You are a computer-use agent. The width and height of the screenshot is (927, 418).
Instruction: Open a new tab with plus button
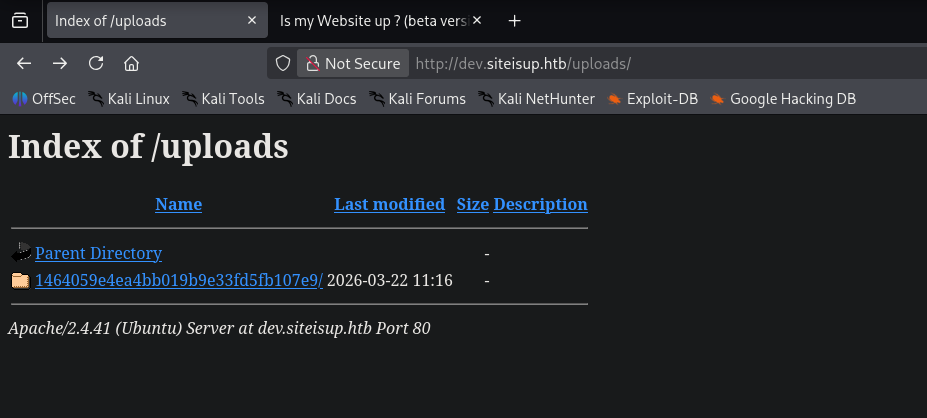click(x=514, y=21)
